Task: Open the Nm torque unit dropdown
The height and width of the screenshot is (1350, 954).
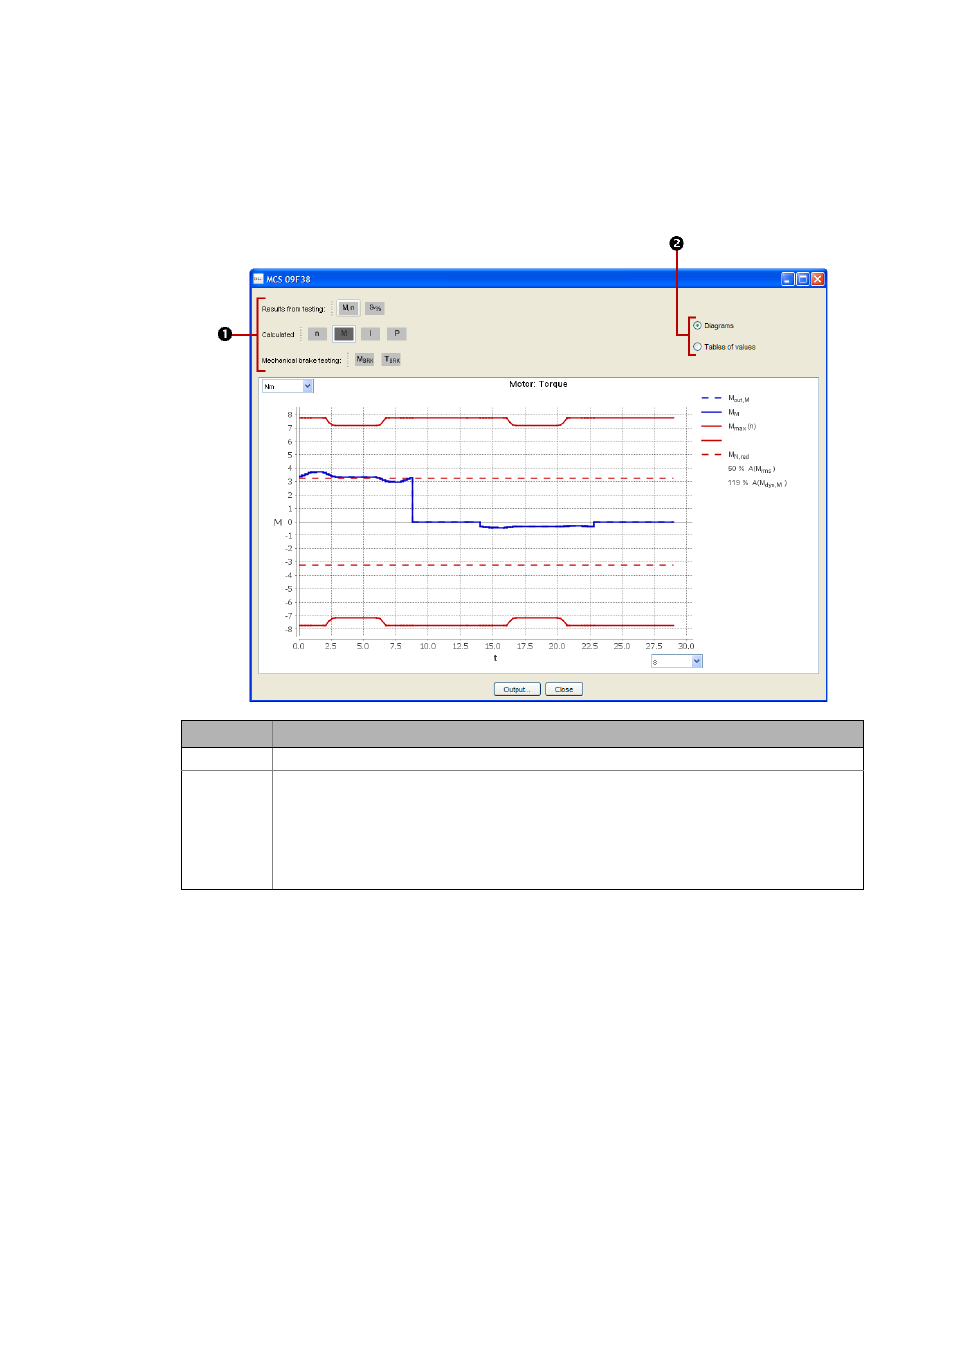Action: [288, 386]
